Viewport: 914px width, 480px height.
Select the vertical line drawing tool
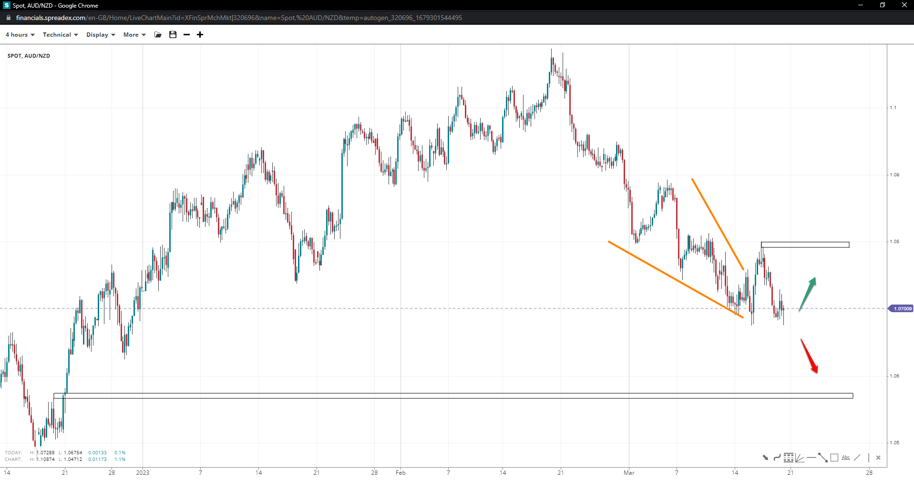[868, 458]
